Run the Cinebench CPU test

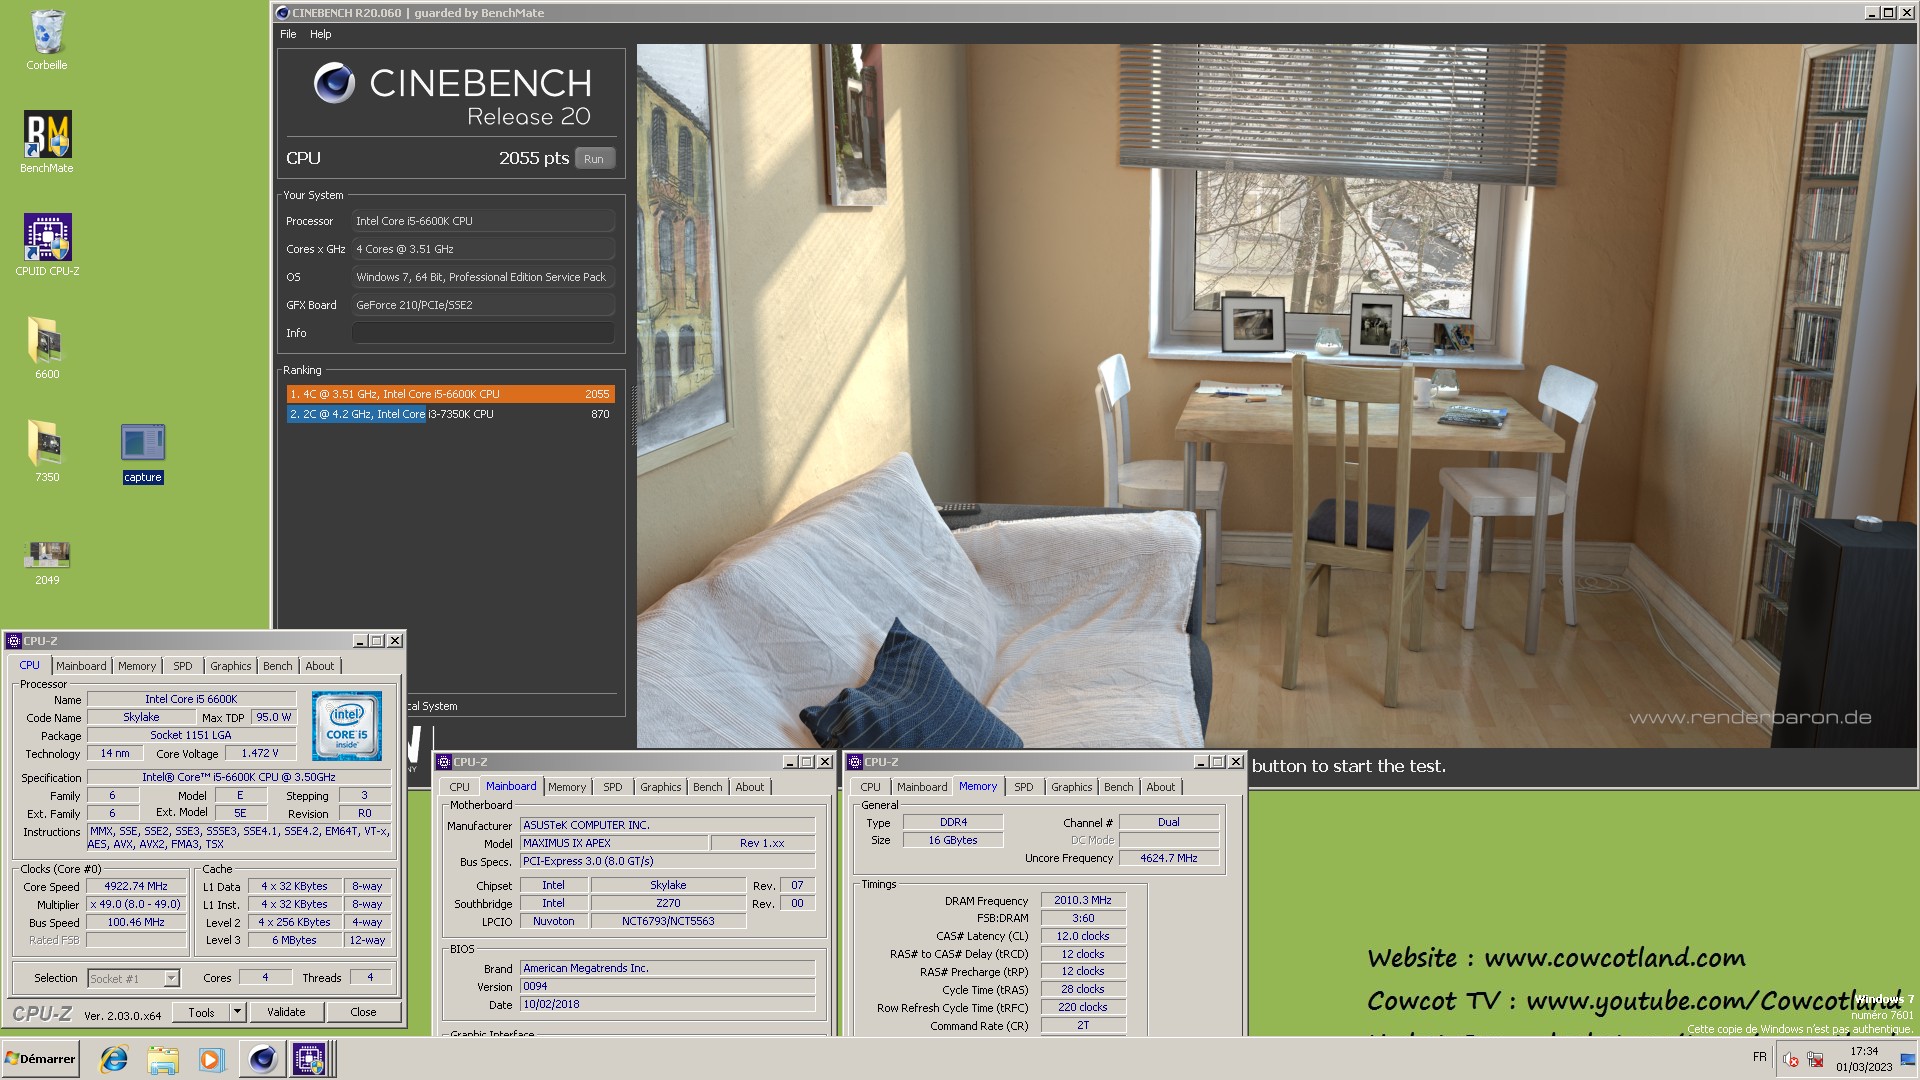pos(594,159)
